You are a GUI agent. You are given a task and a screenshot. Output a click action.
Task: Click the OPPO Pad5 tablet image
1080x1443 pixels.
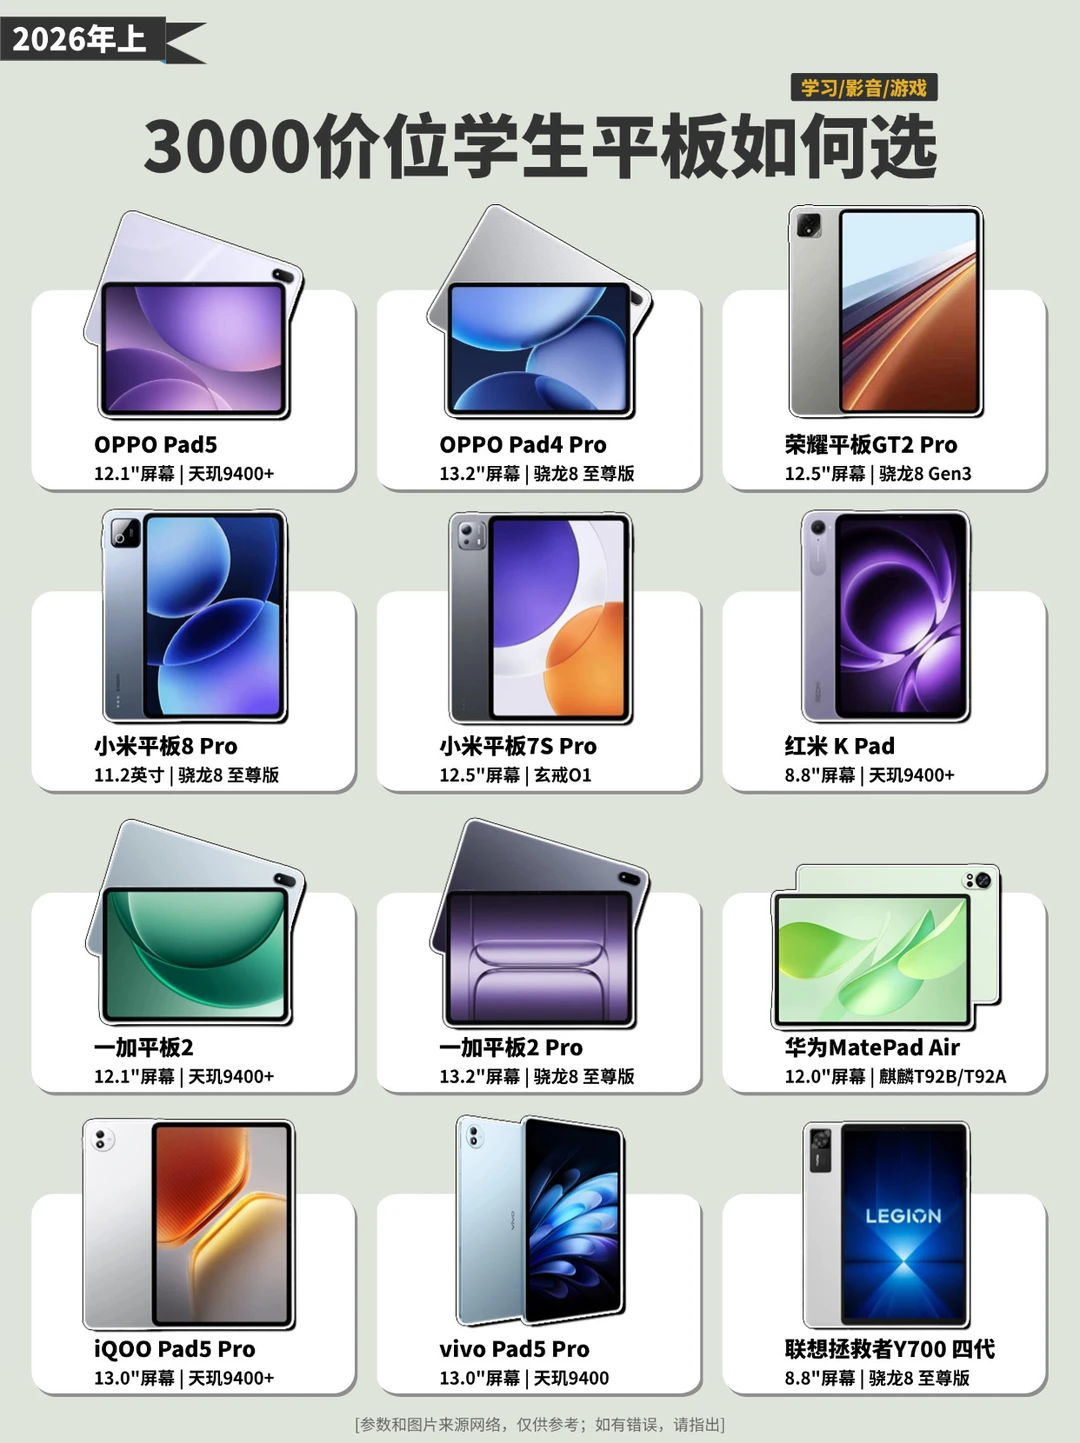(x=193, y=314)
